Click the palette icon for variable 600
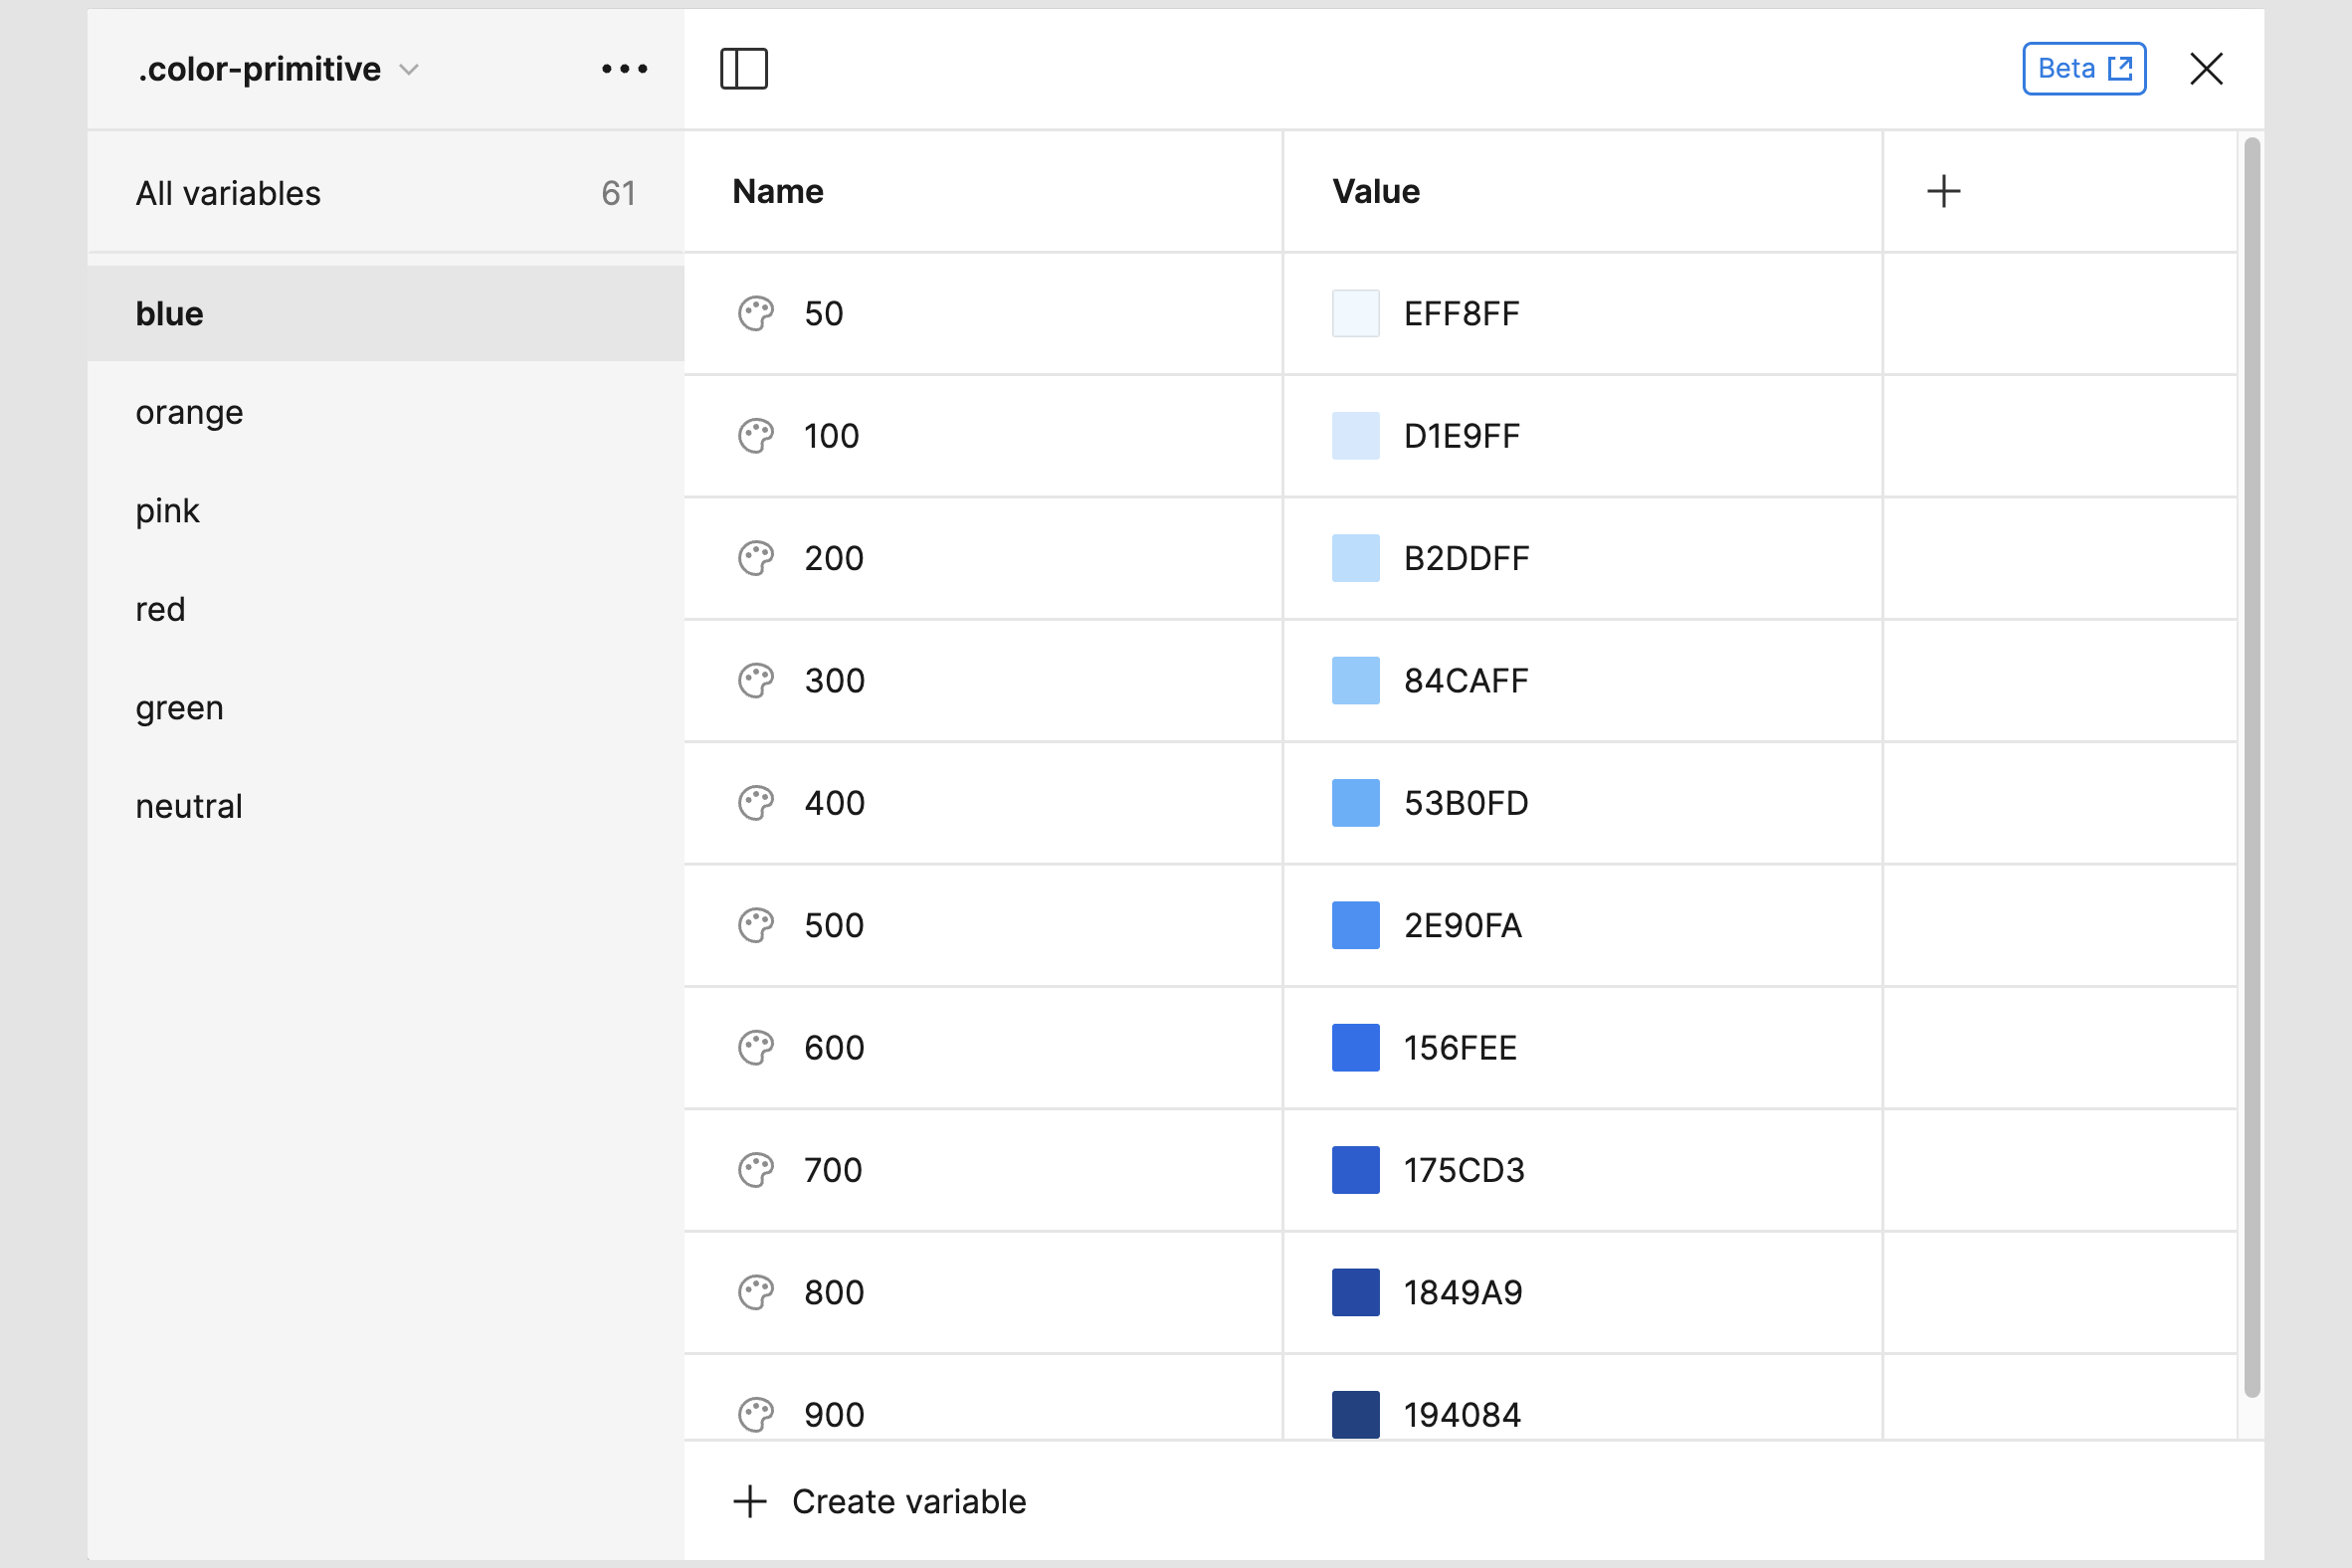 [756, 1048]
